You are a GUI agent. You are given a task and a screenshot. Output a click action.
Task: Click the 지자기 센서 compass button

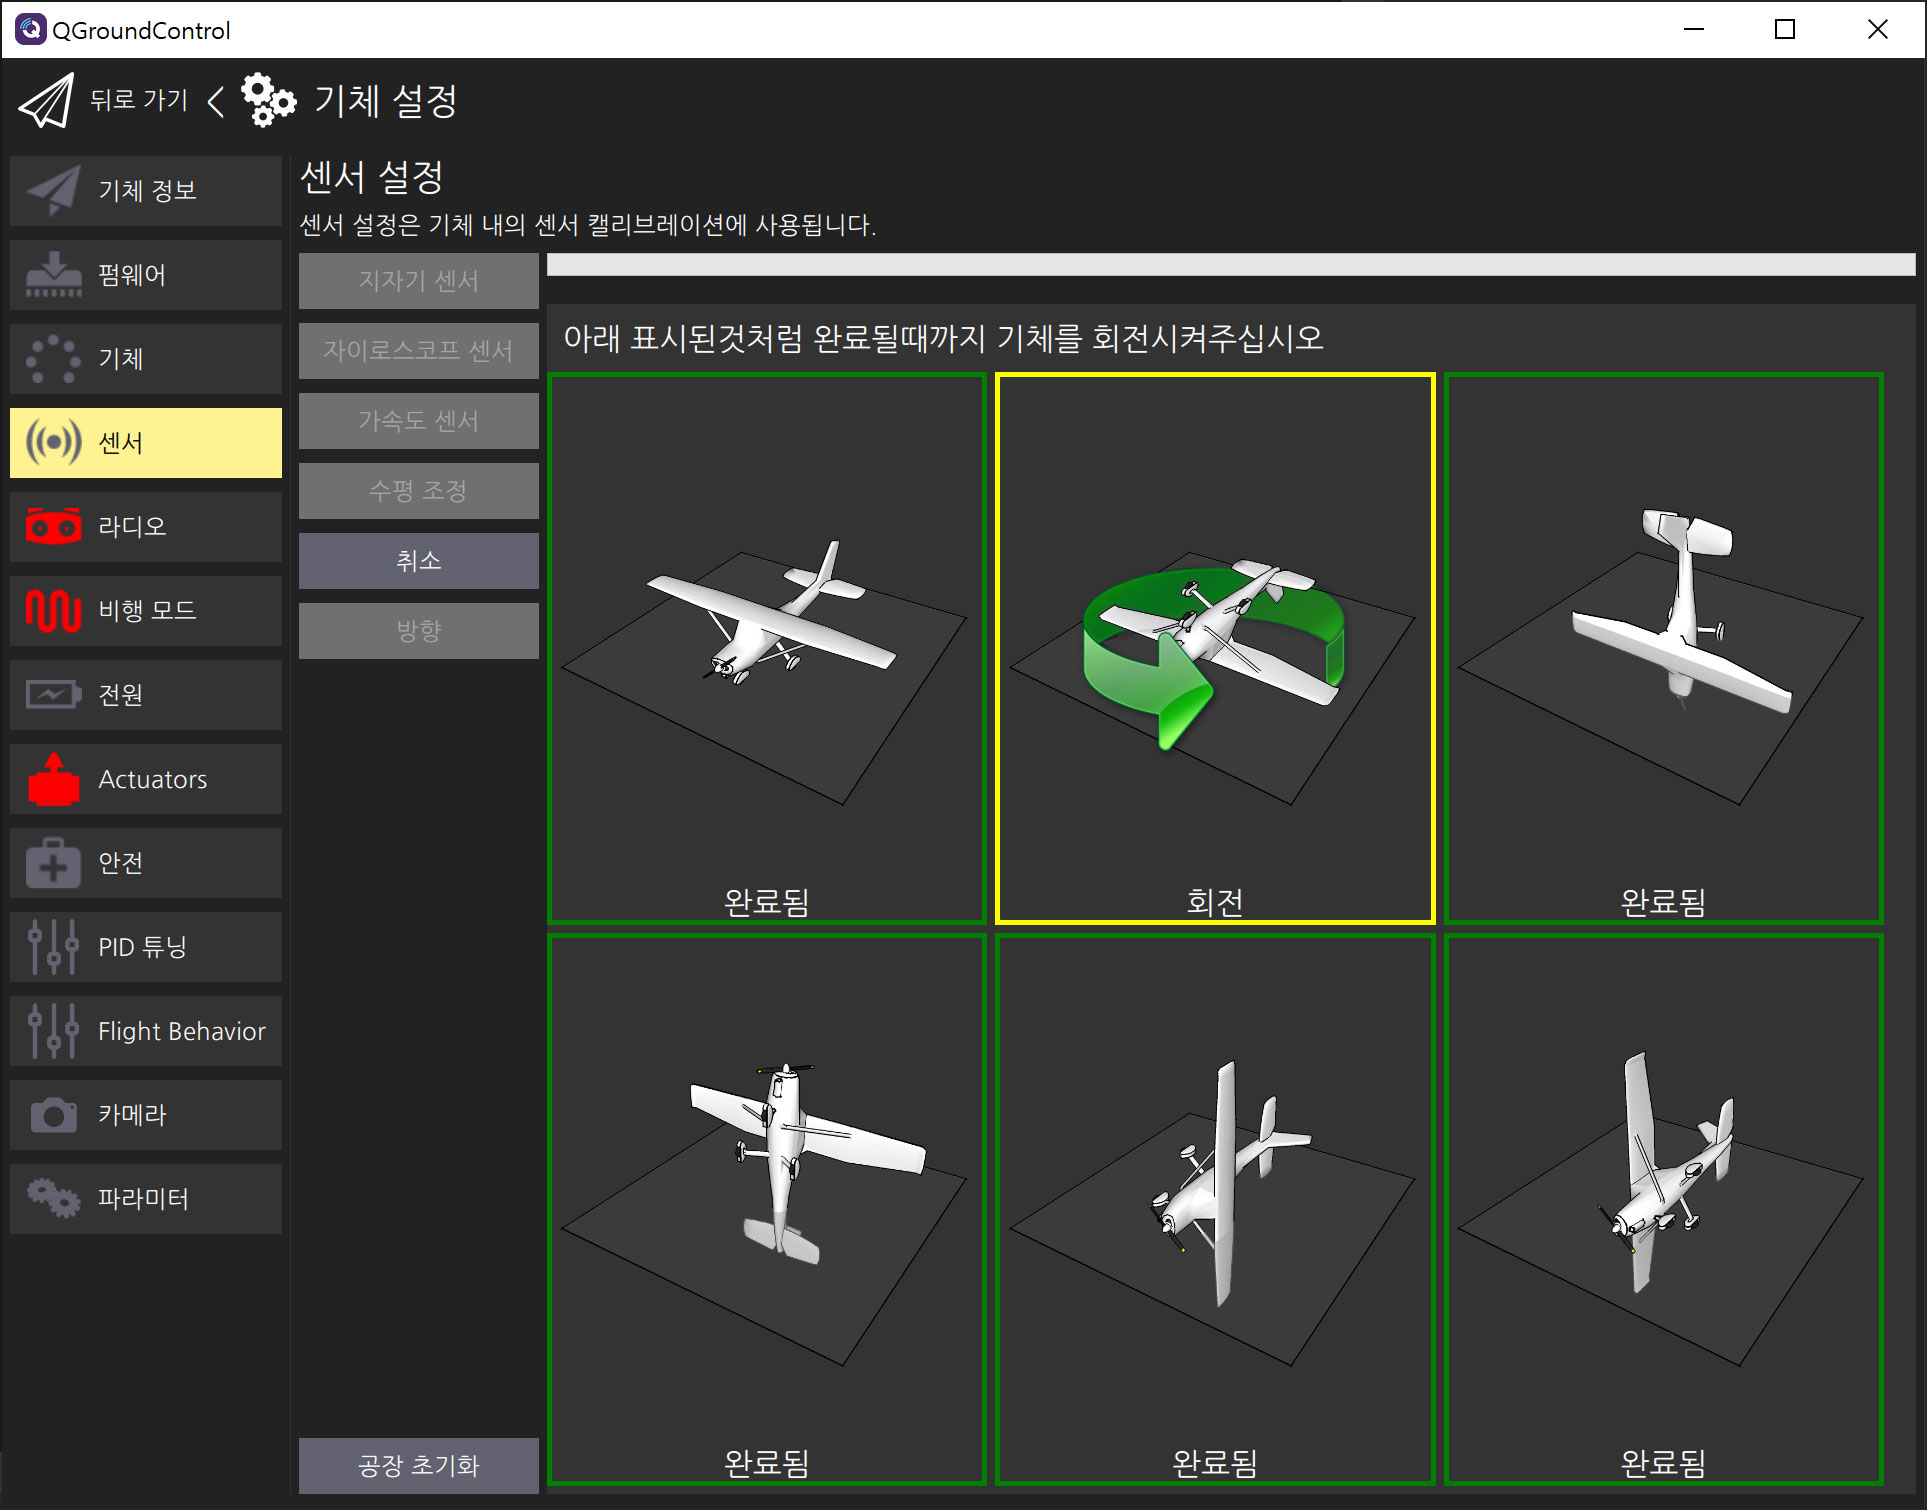418,281
